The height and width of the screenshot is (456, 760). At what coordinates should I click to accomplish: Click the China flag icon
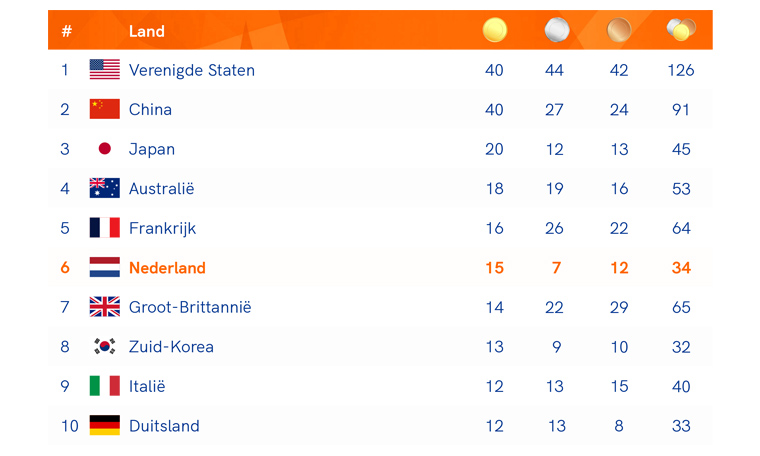coord(104,109)
